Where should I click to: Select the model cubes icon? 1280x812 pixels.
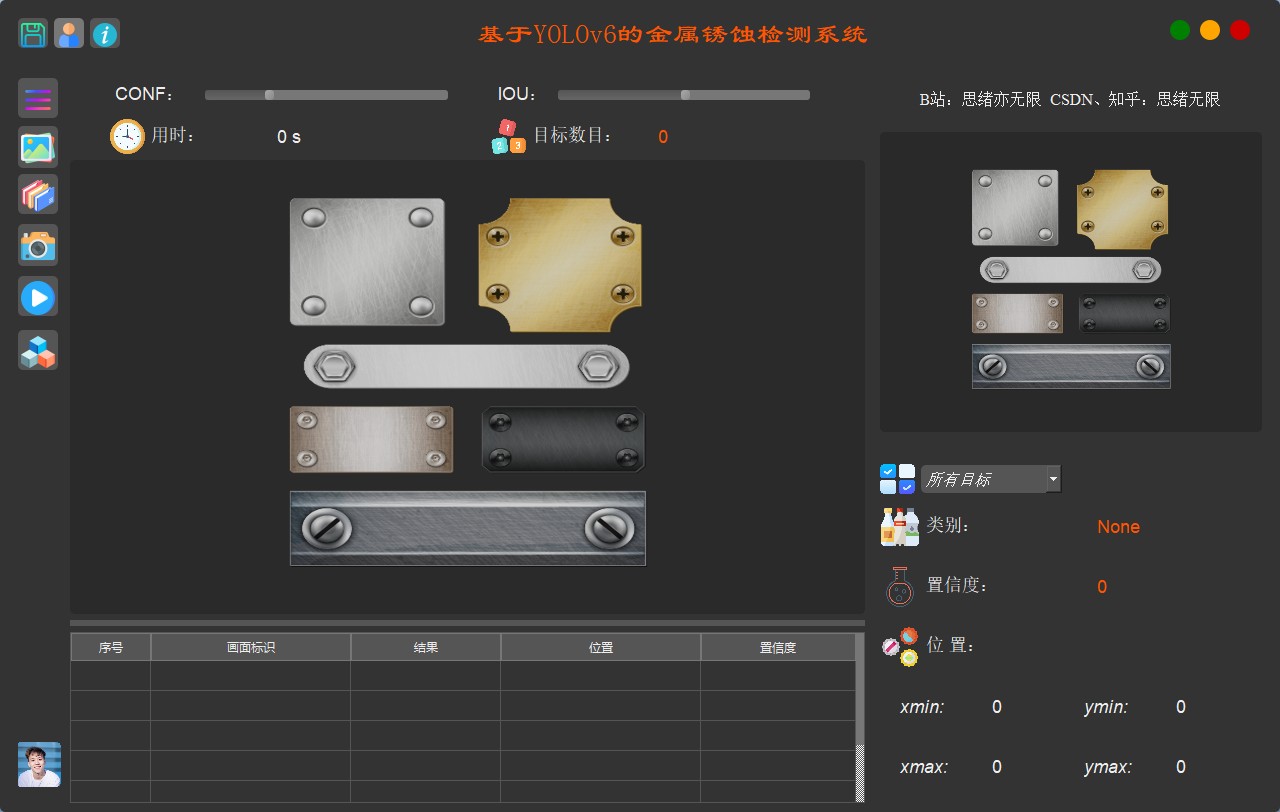coord(38,351)
